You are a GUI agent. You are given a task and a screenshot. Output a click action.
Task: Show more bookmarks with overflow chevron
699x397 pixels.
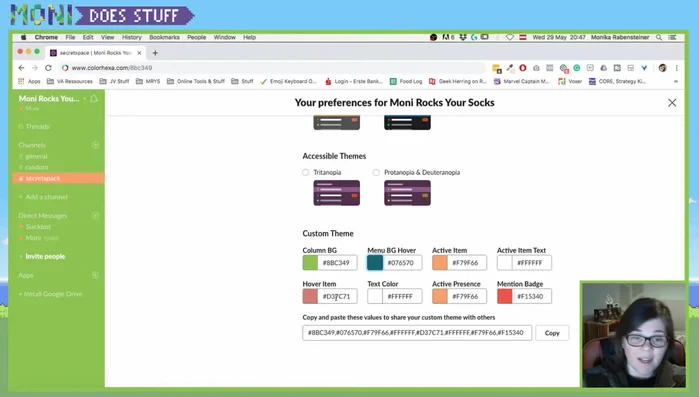(676, 81)
